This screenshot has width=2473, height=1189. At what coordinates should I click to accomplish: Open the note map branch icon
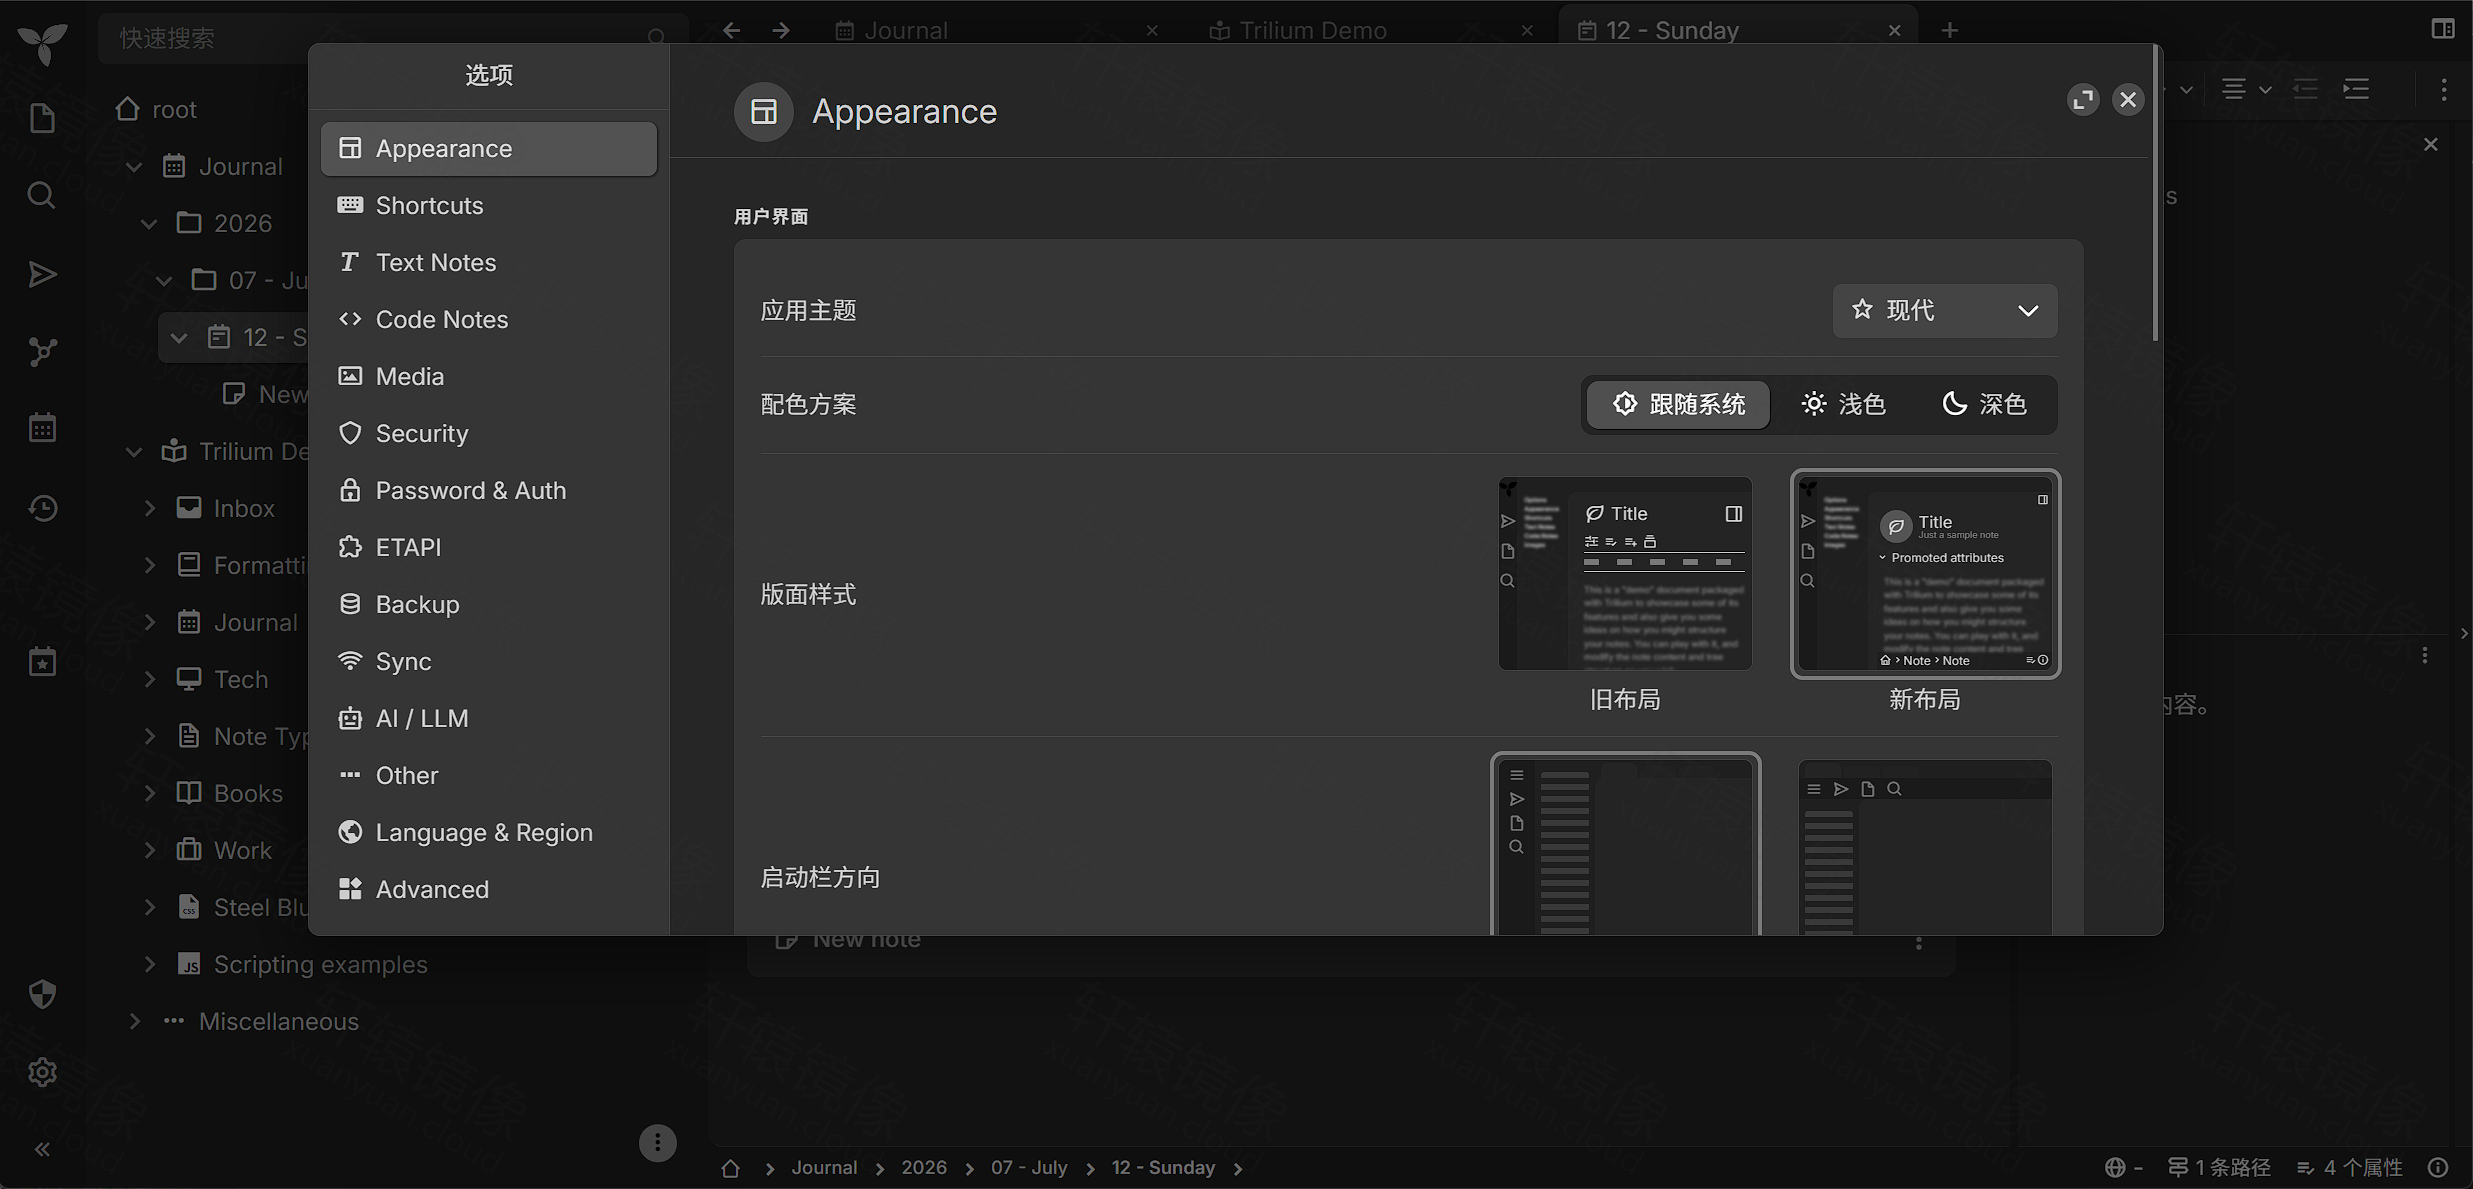click(x=42, y=351)
